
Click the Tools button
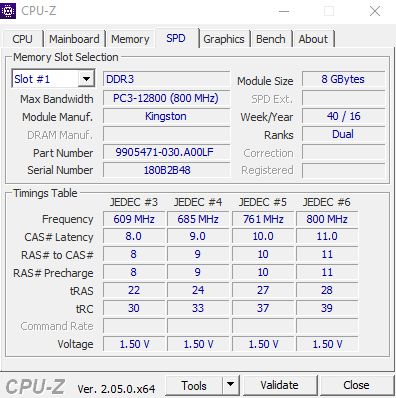coord(194,385)
